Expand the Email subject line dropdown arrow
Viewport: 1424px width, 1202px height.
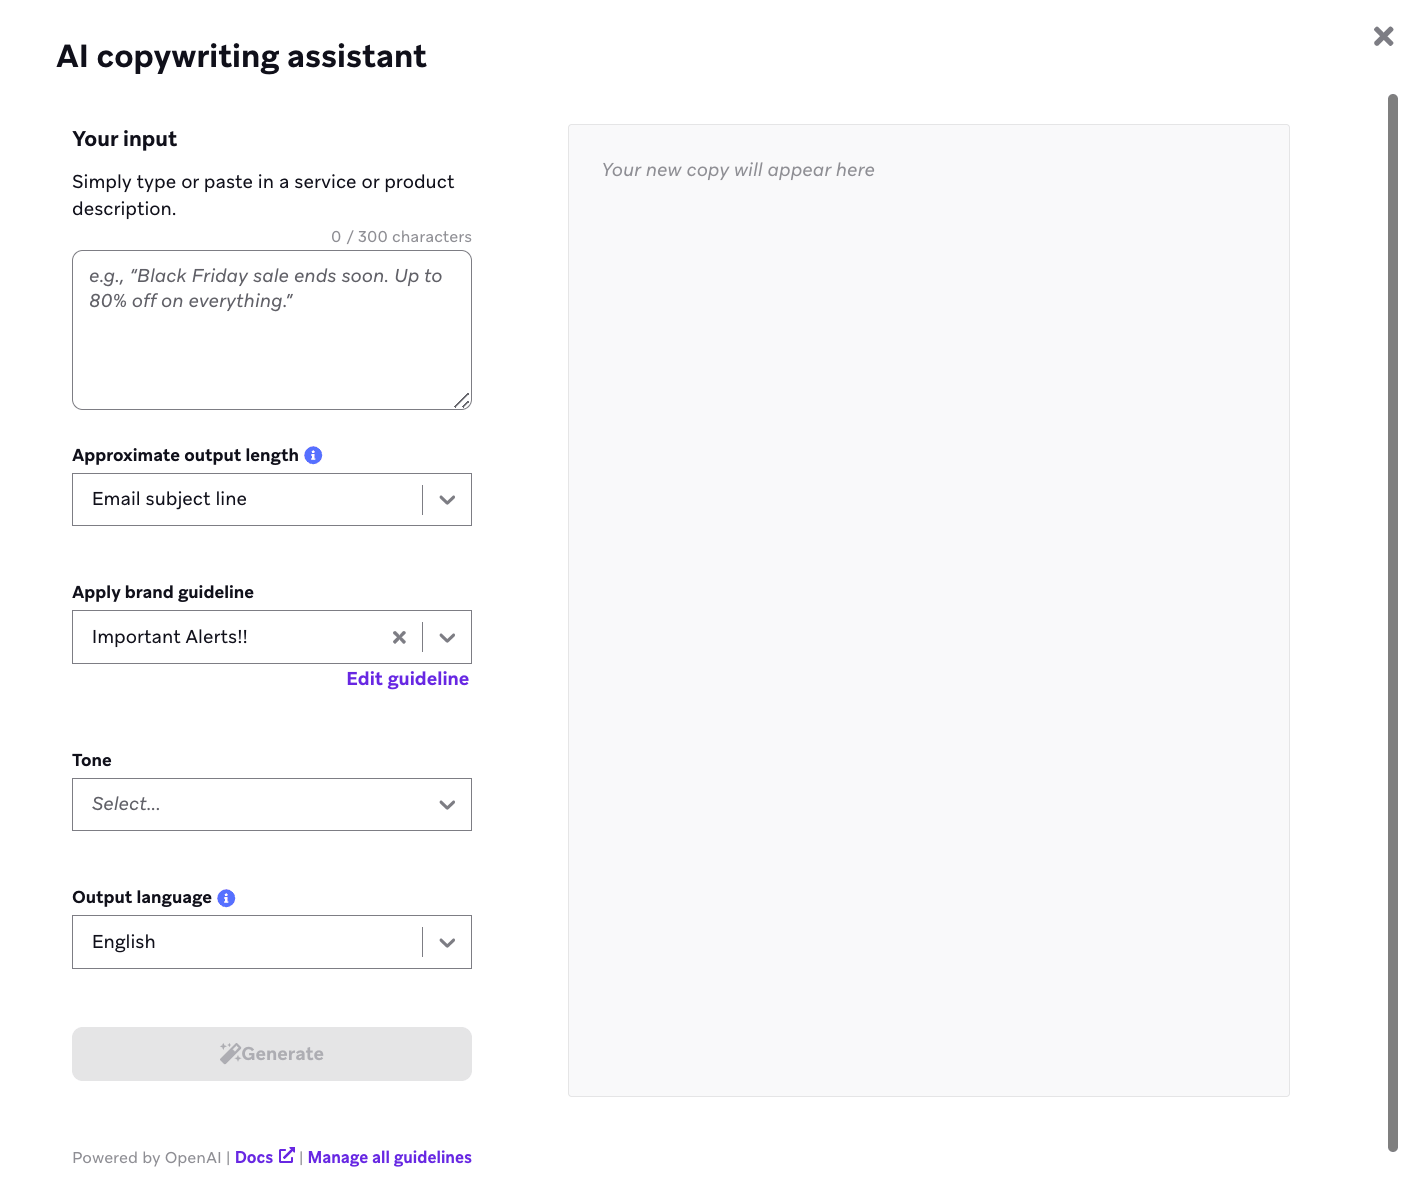(447, 500)
